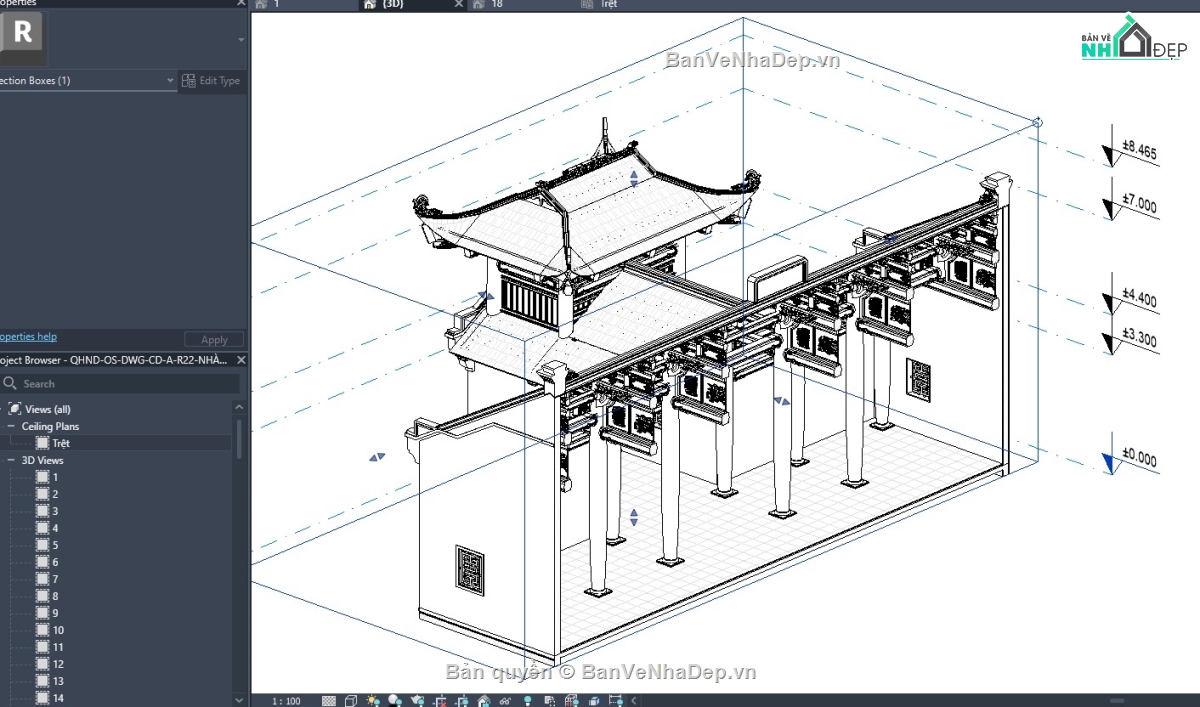Collapse the Ceiling Plans branch
This screenshot has height=707, width=1200.
coord(11,427)
